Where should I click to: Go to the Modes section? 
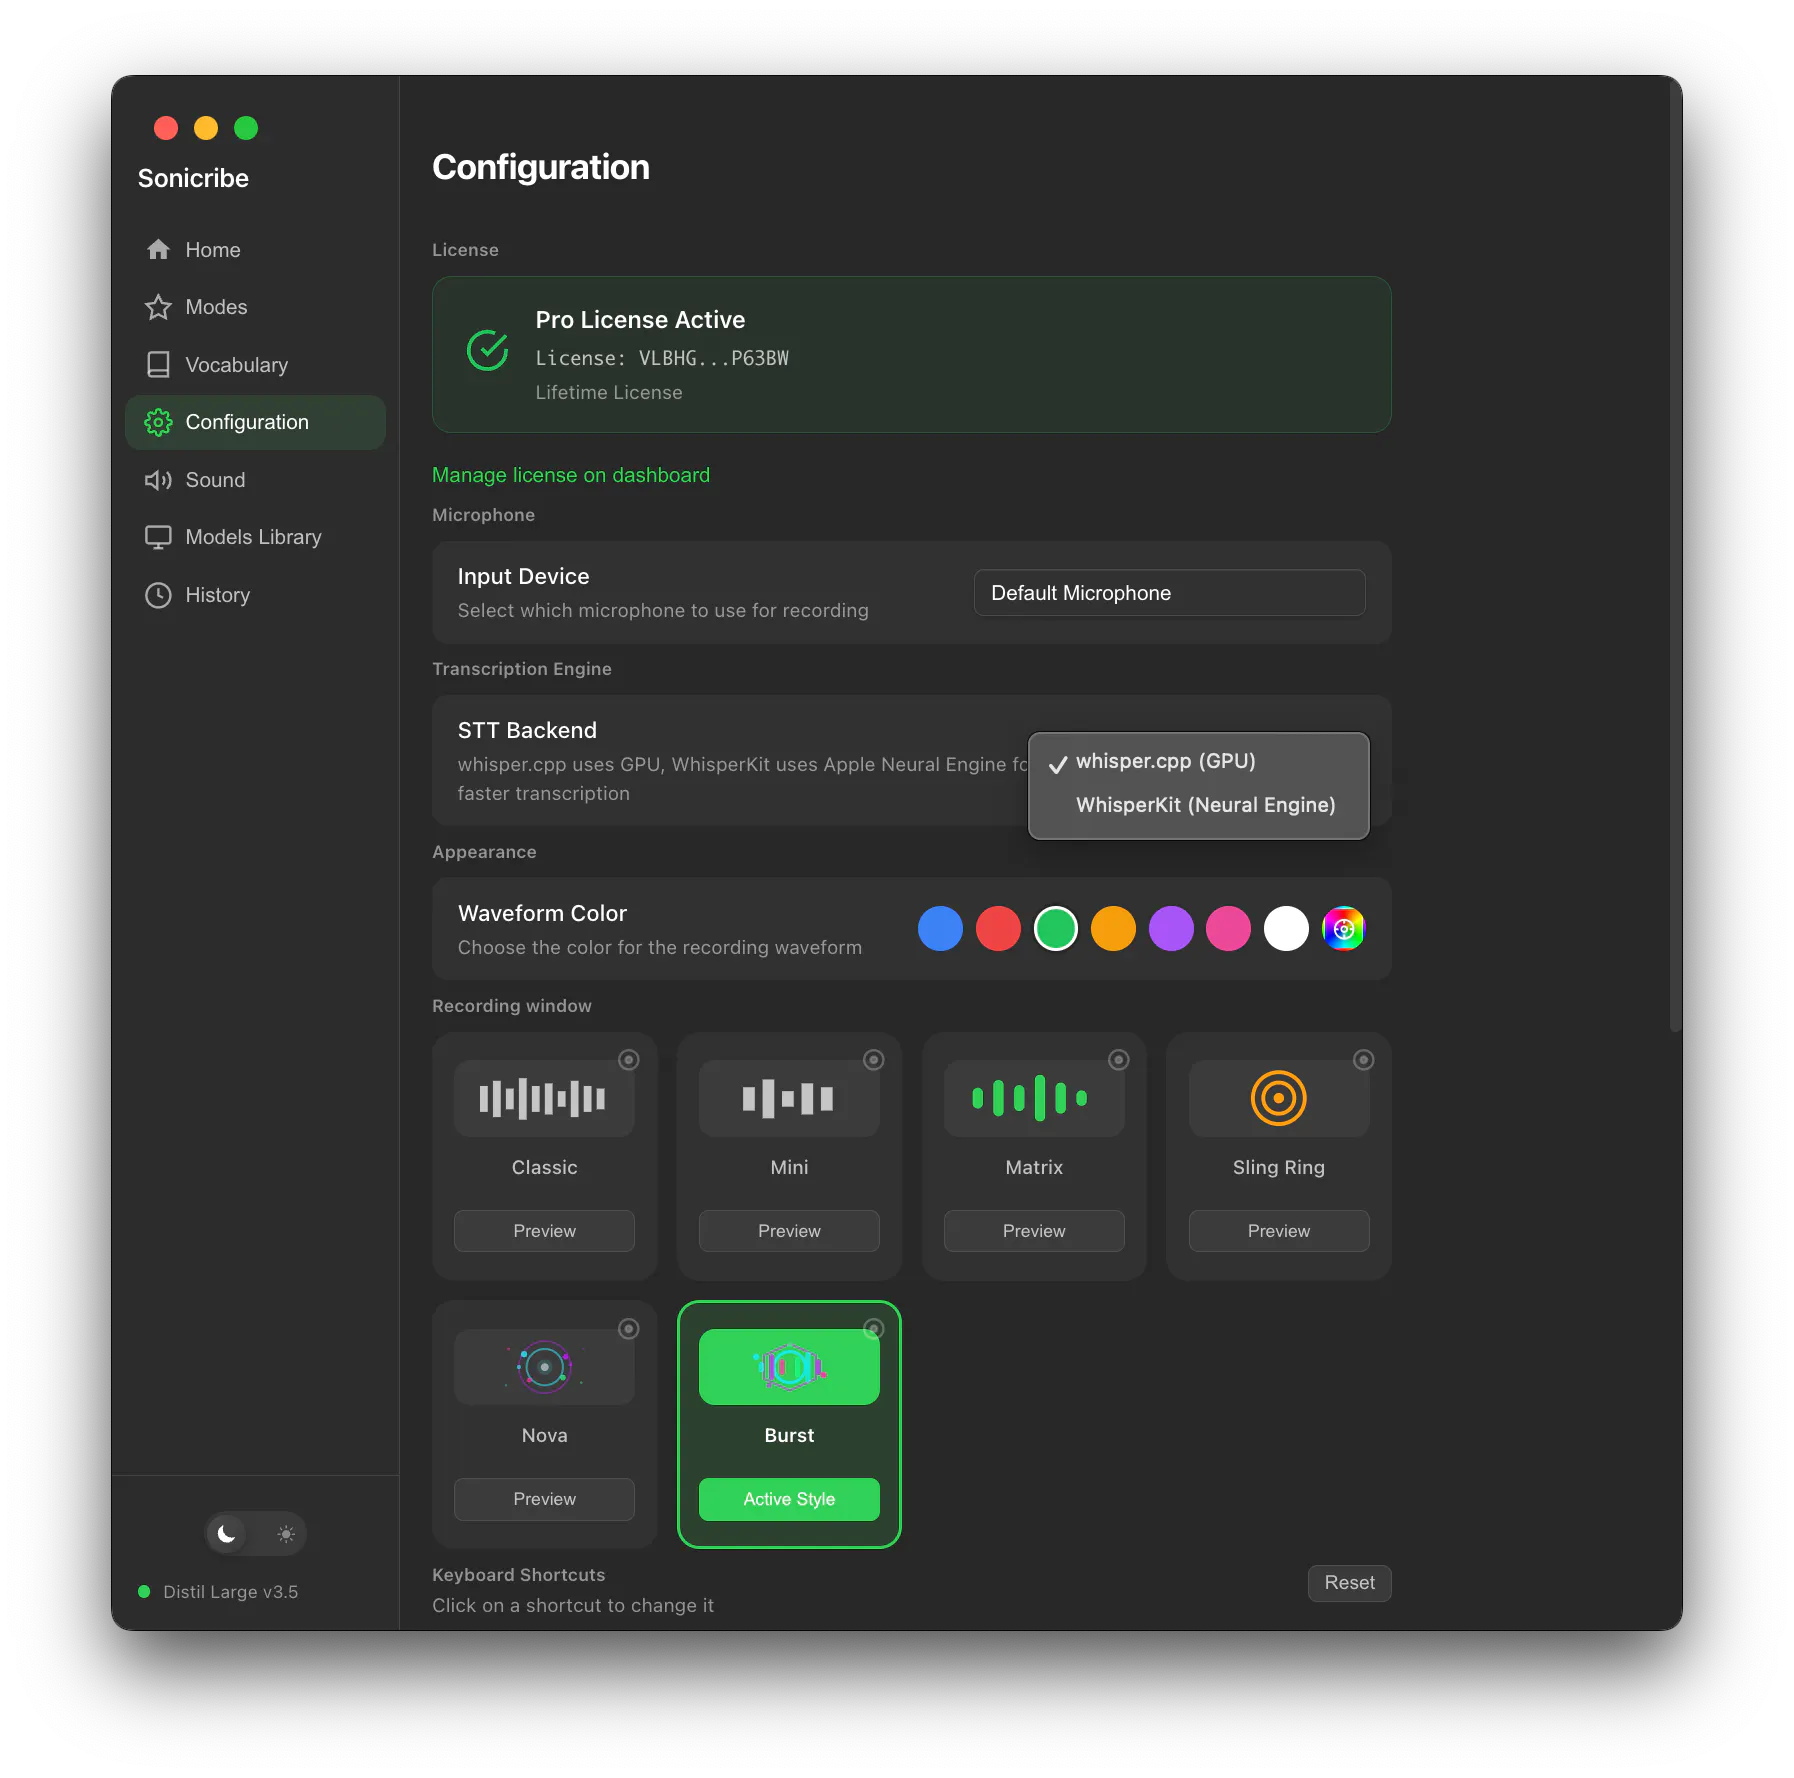pyautogui.click(x=255, y=307)
